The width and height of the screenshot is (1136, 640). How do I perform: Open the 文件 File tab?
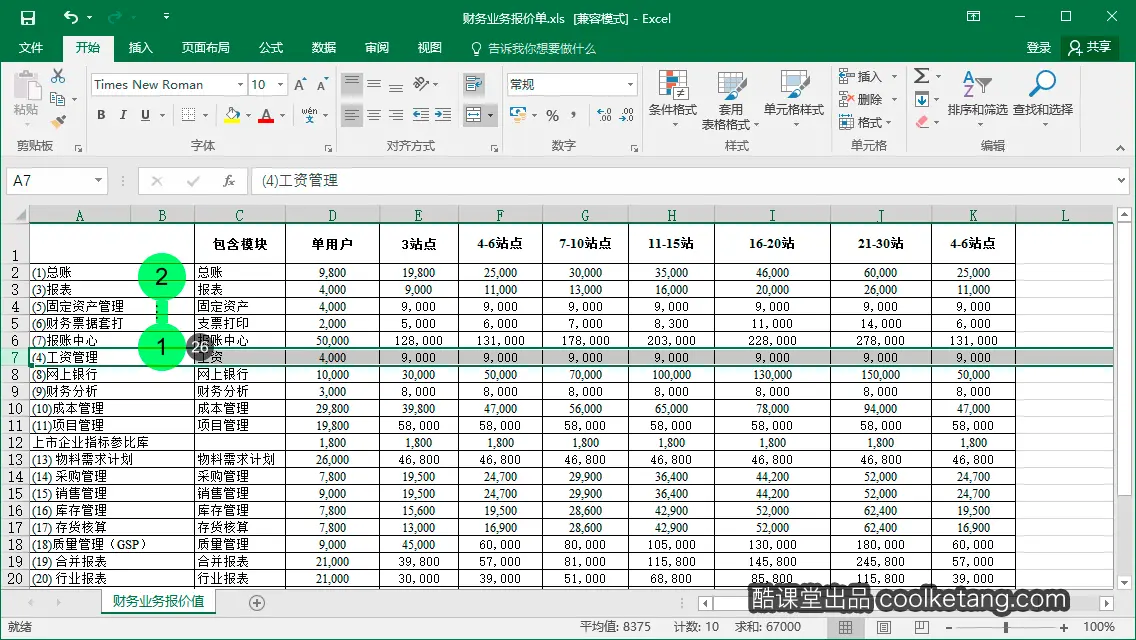pos(30,48)
